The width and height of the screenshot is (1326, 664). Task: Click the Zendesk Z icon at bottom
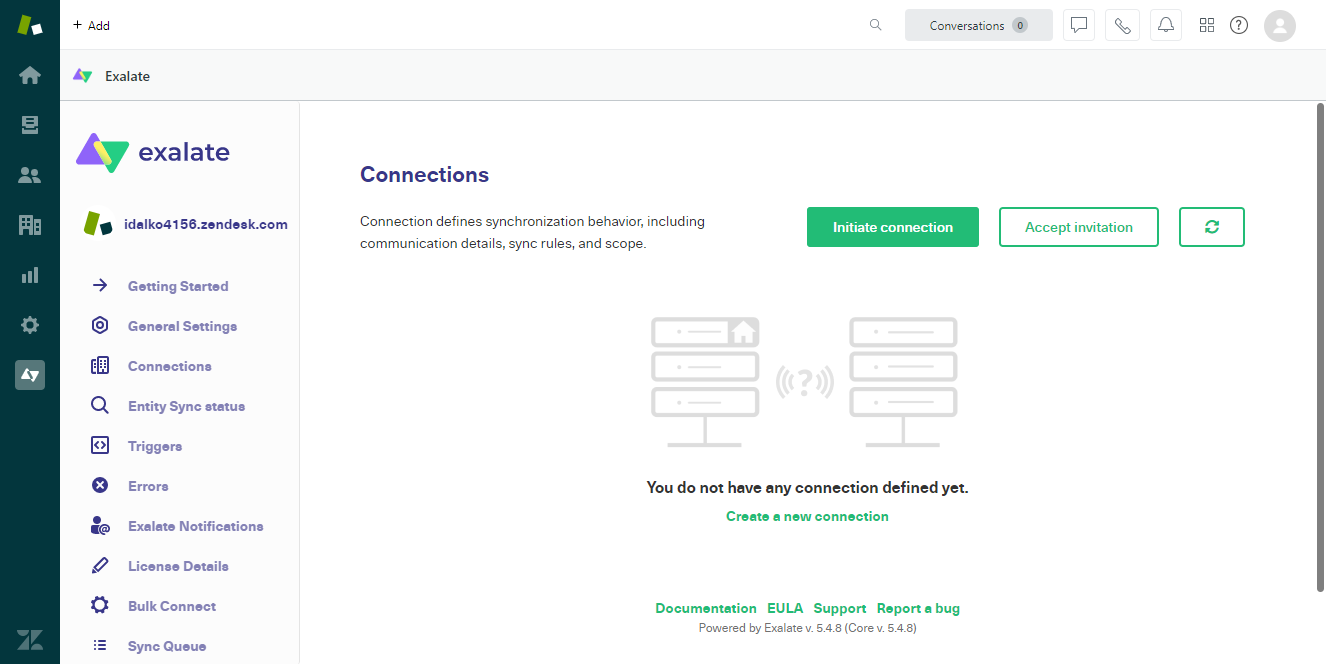[x=30, y=640]
